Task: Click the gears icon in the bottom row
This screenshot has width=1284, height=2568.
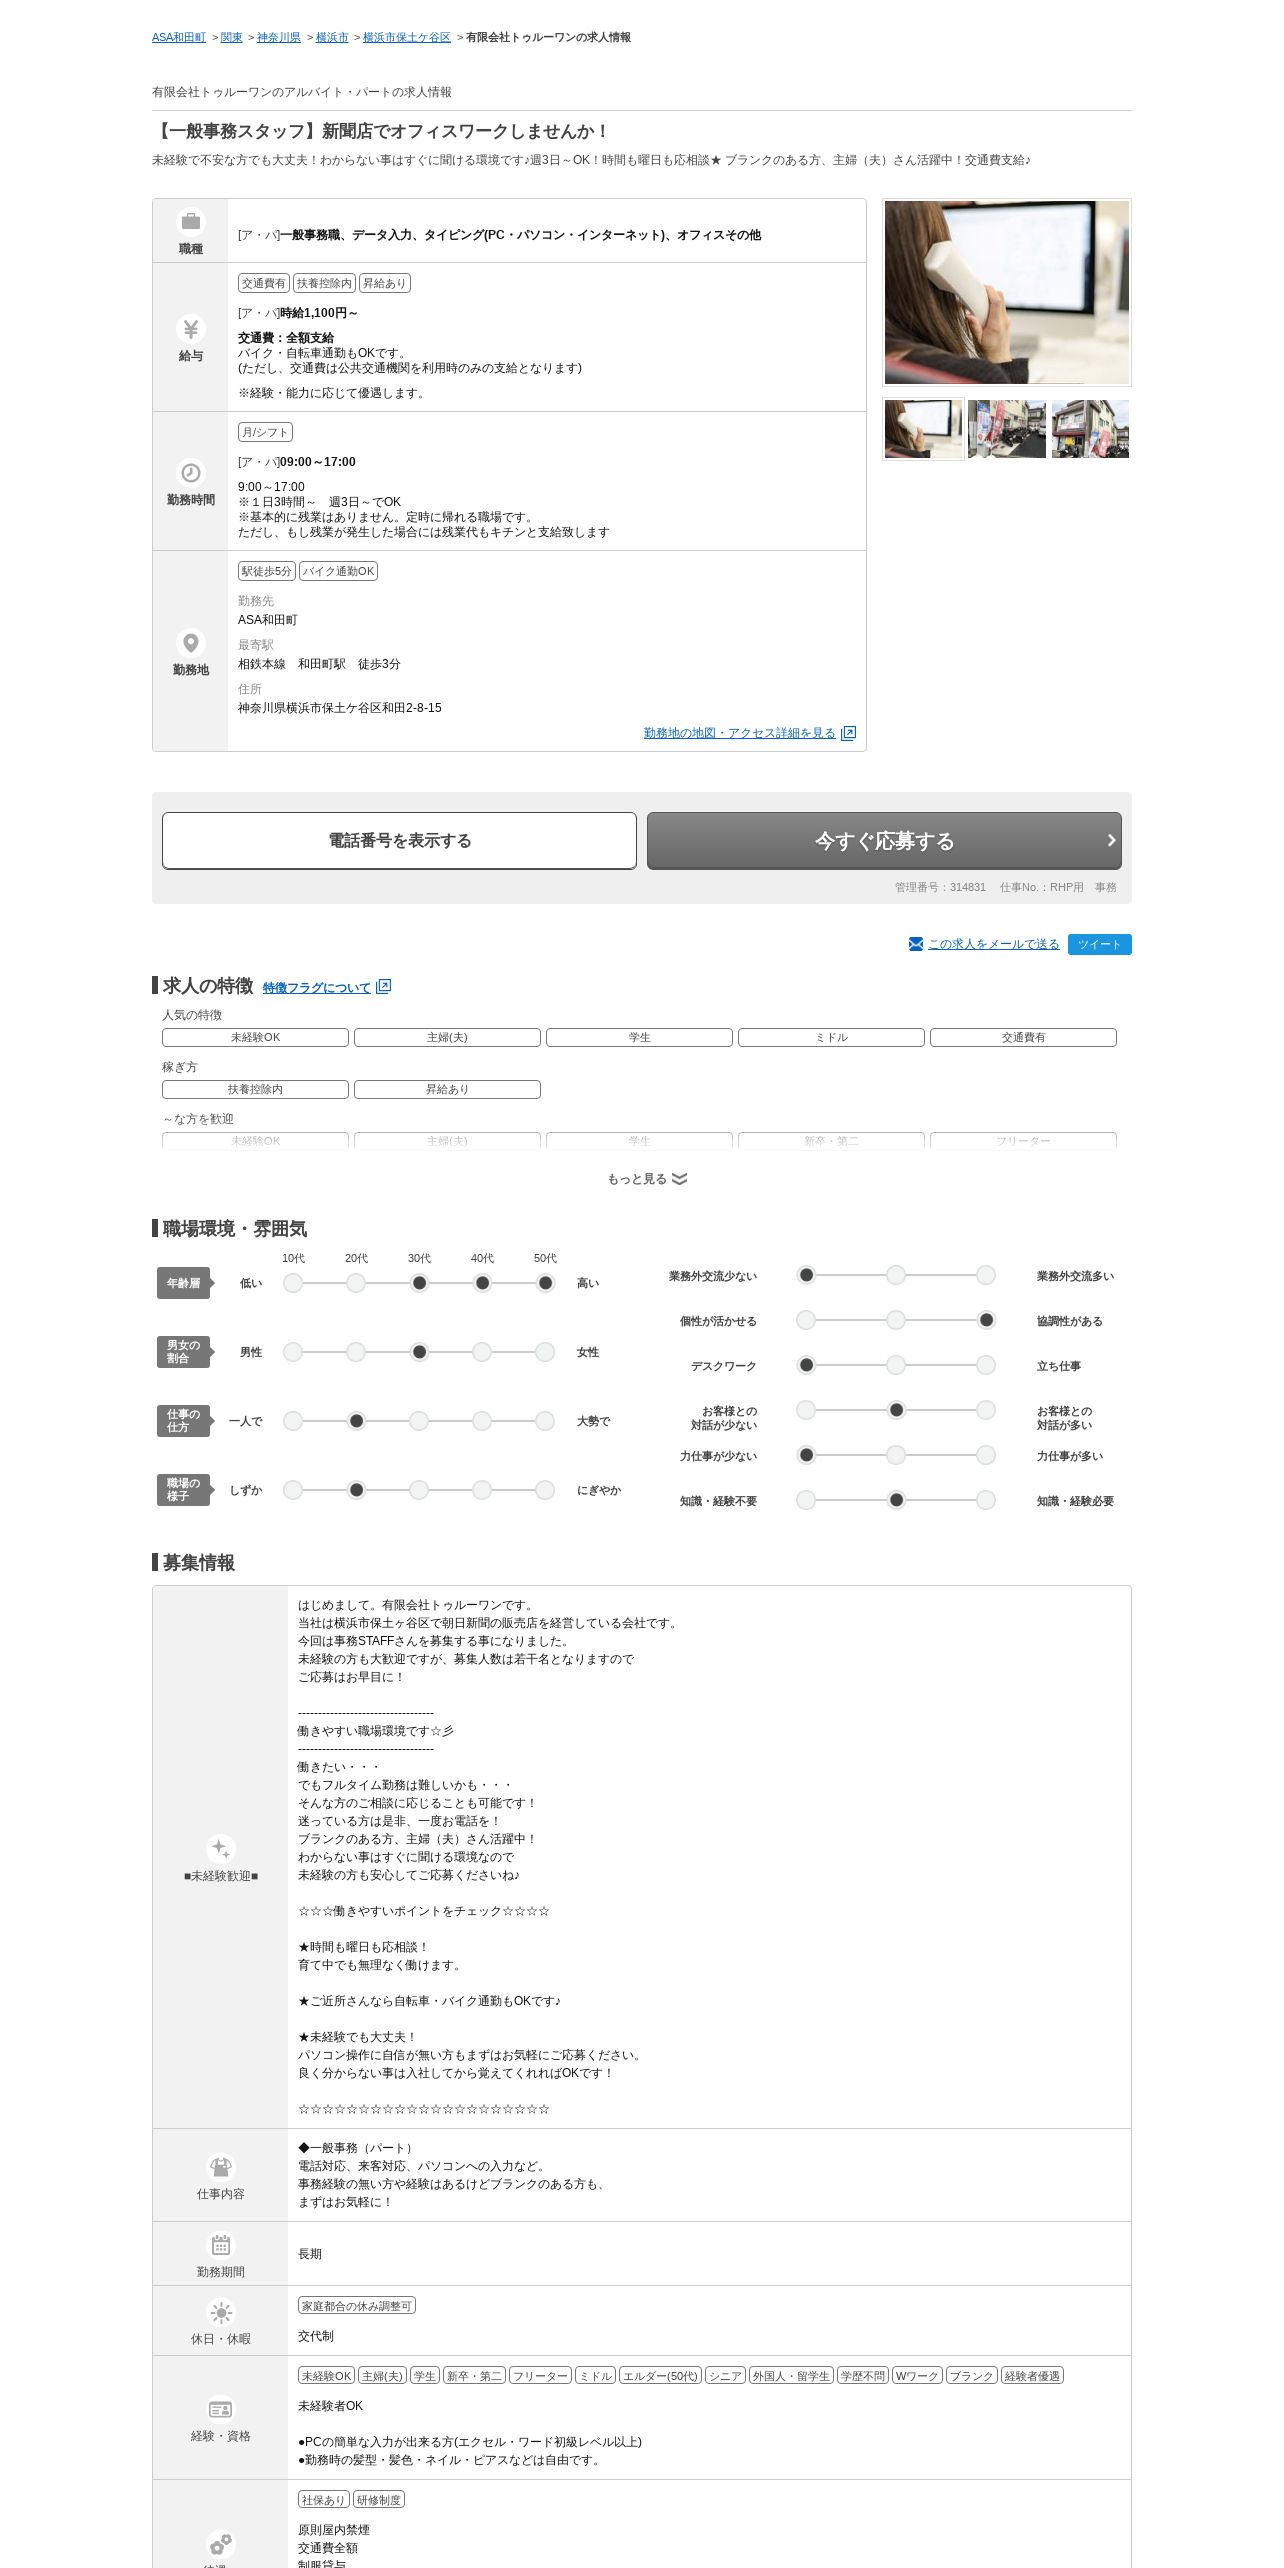Action: coord(220,2543)
